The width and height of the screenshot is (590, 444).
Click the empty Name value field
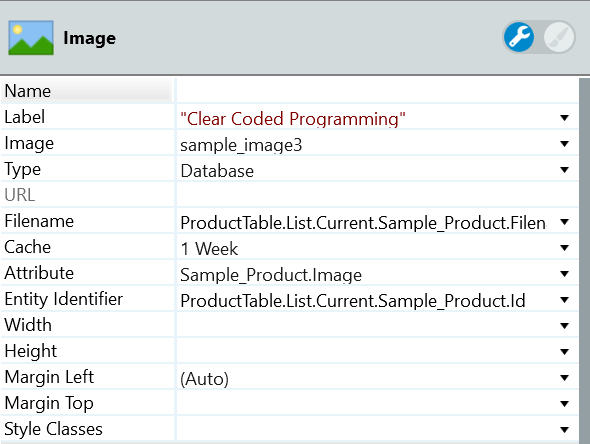pyautogui.click(x=377, y=91)
